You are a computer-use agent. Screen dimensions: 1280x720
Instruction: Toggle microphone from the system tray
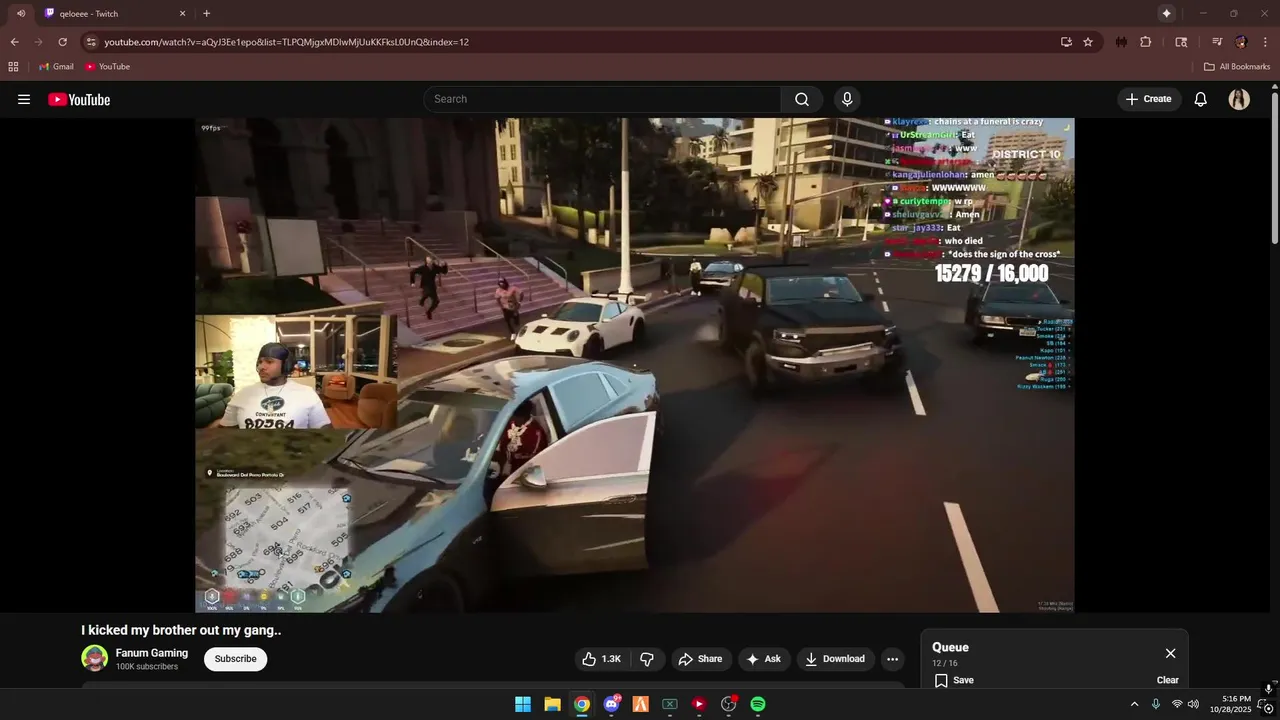tap(1156, 704)
